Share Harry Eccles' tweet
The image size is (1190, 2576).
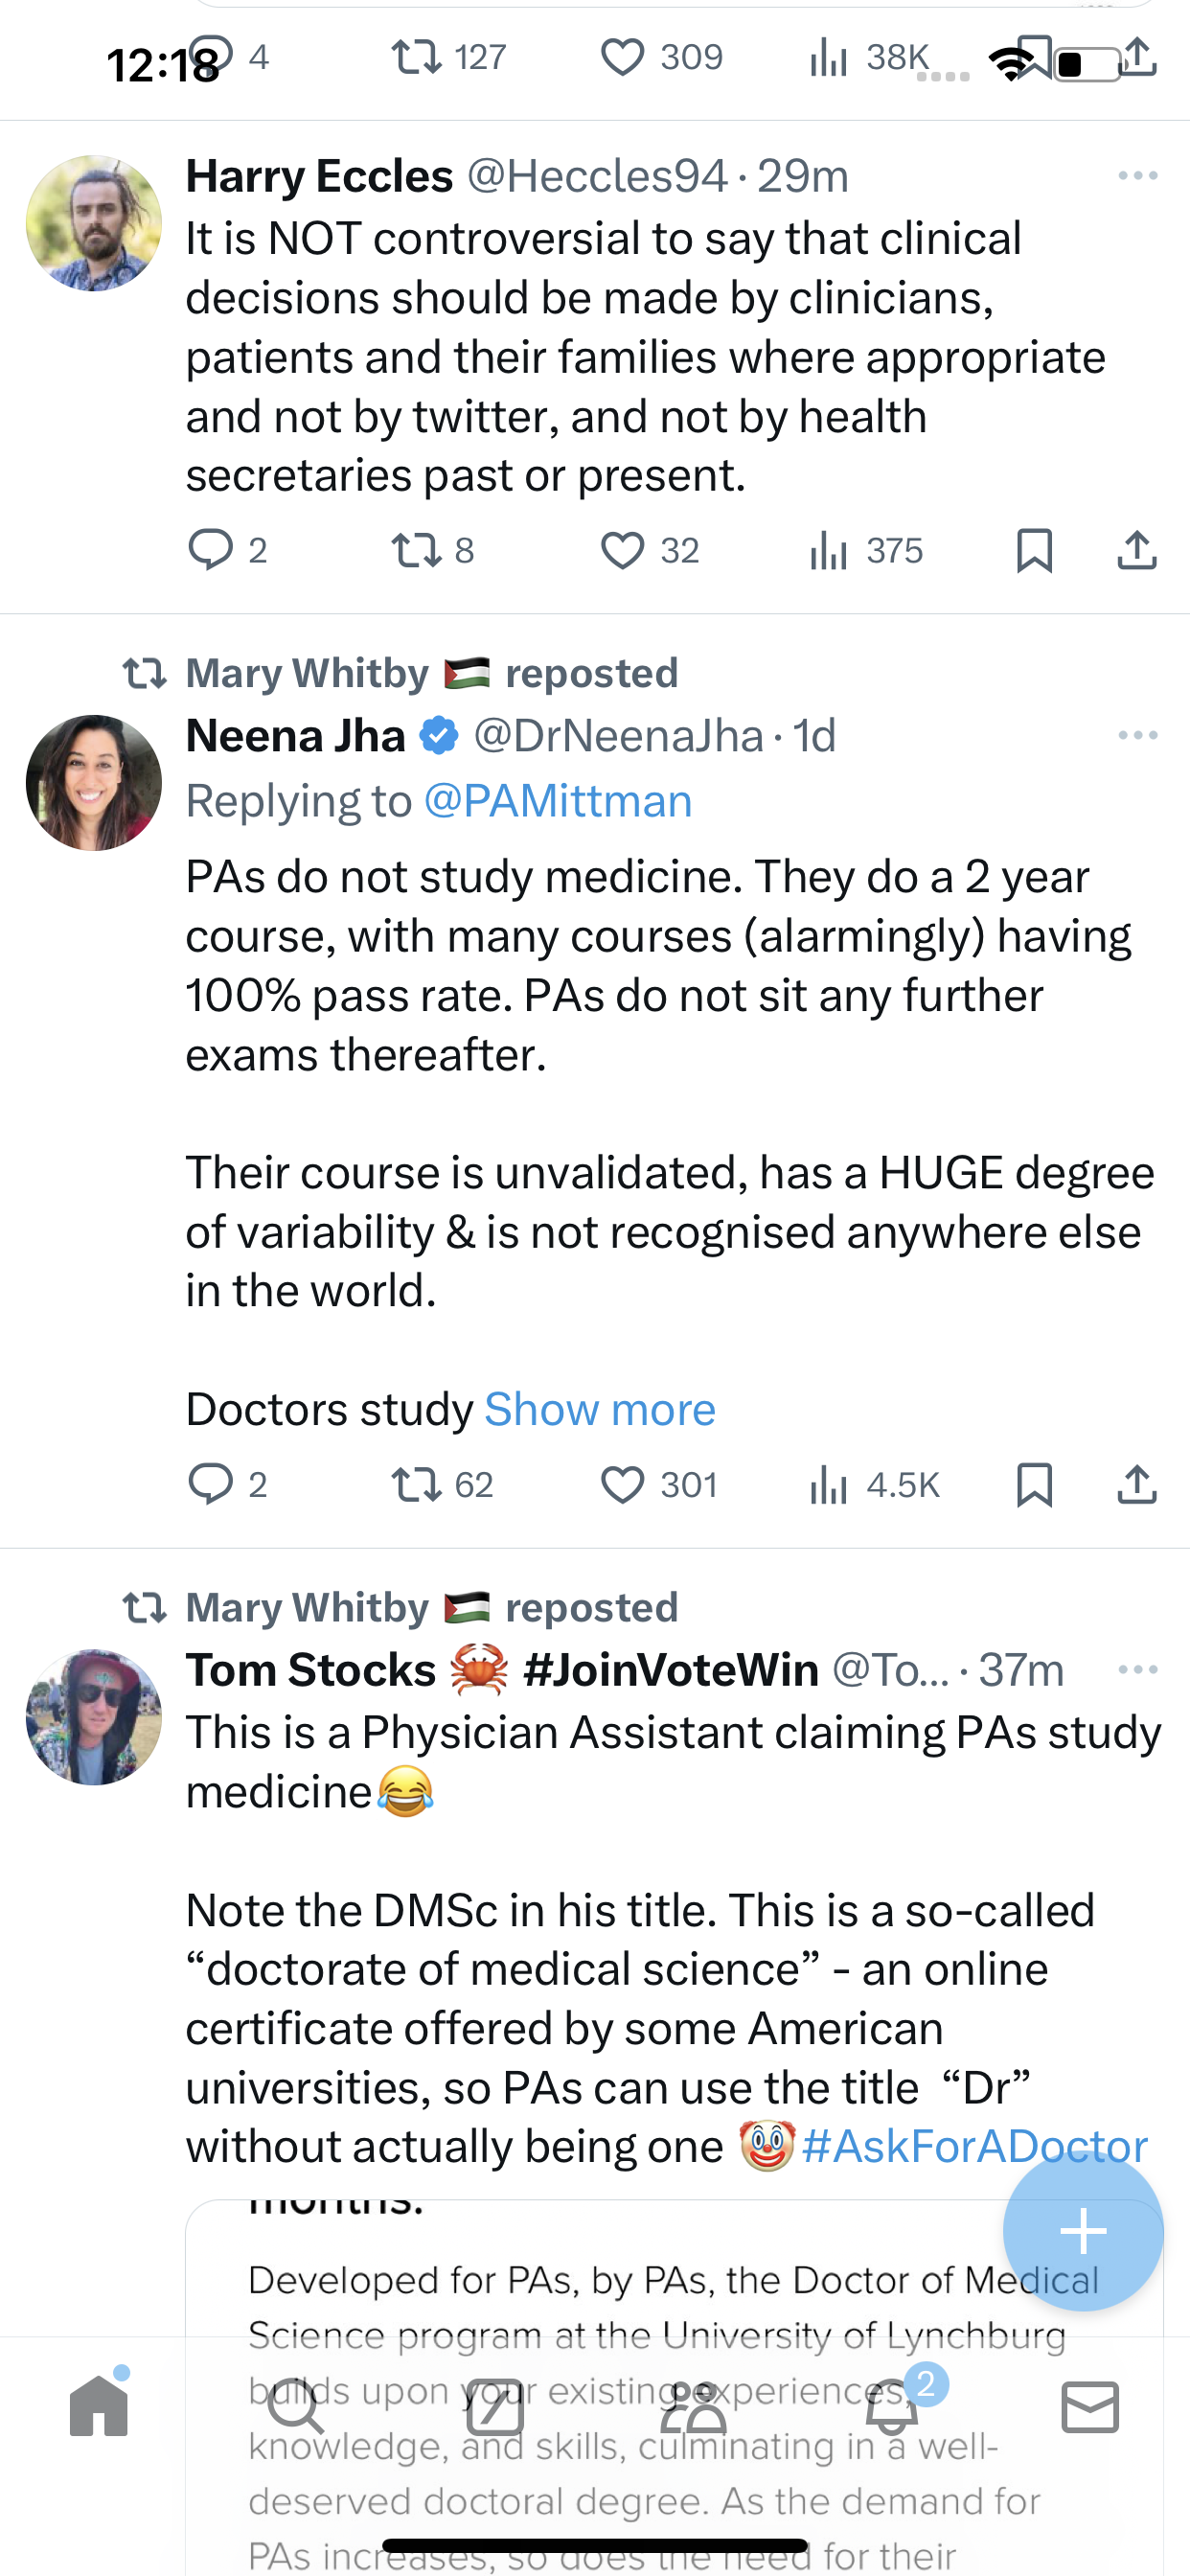(x=1137, y=551)
